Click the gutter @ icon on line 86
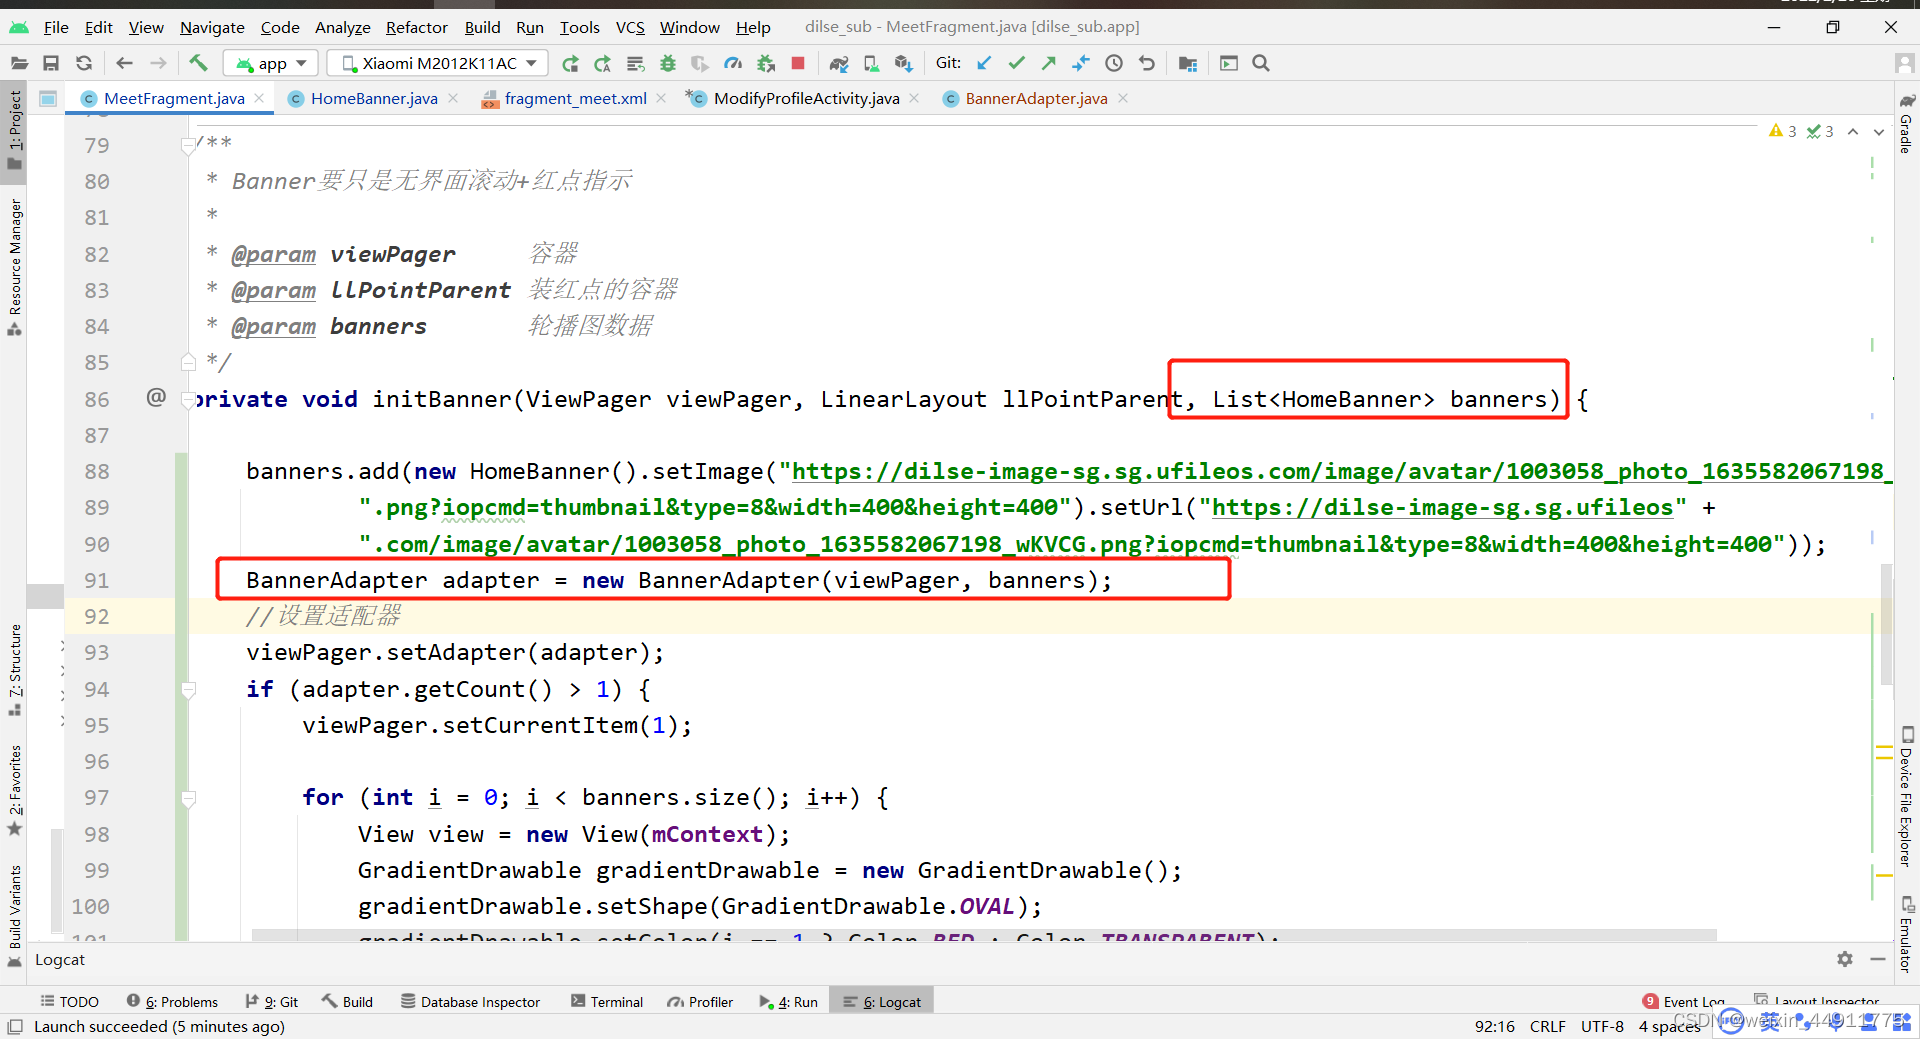 pyautogui.click(x=156, y=397)
